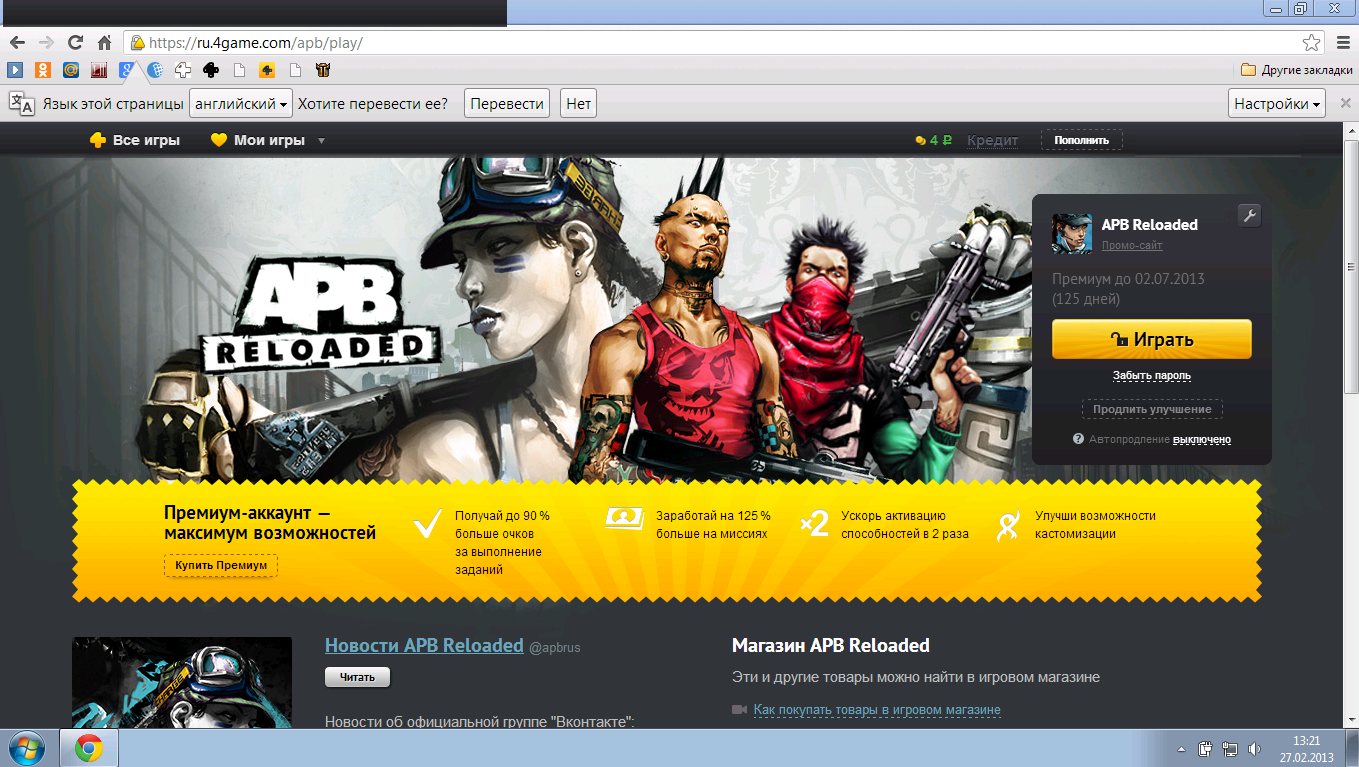Open the Mail.ru @ bookmark icon
The image size is (1359, 767).
click(x=71, y=70)
